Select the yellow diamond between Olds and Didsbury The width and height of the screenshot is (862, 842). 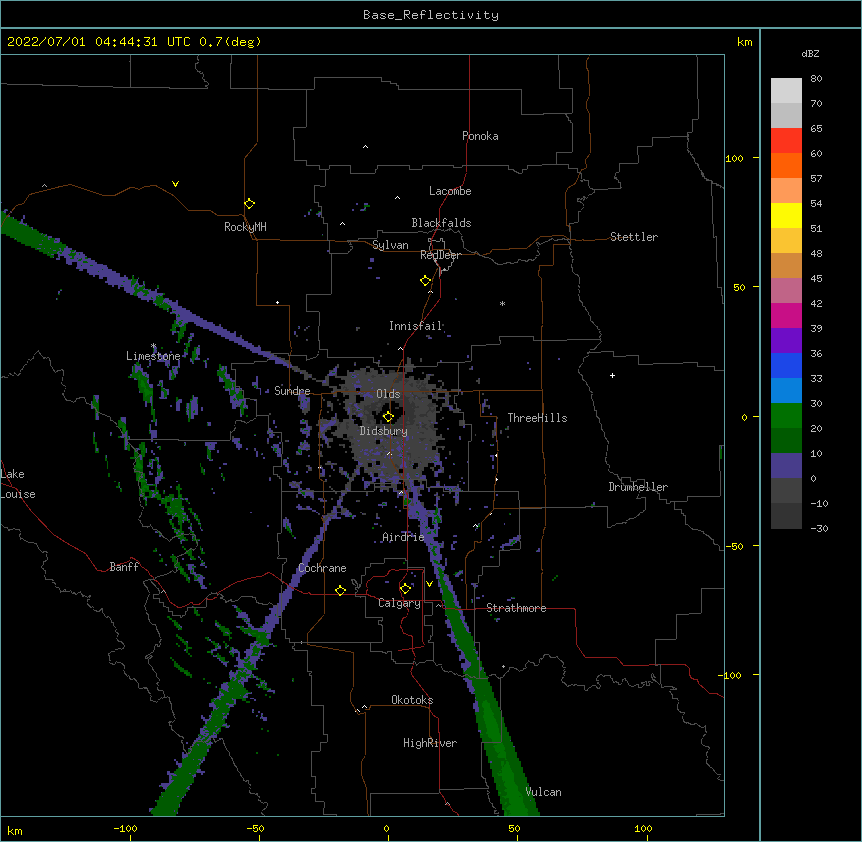point(388,417)
